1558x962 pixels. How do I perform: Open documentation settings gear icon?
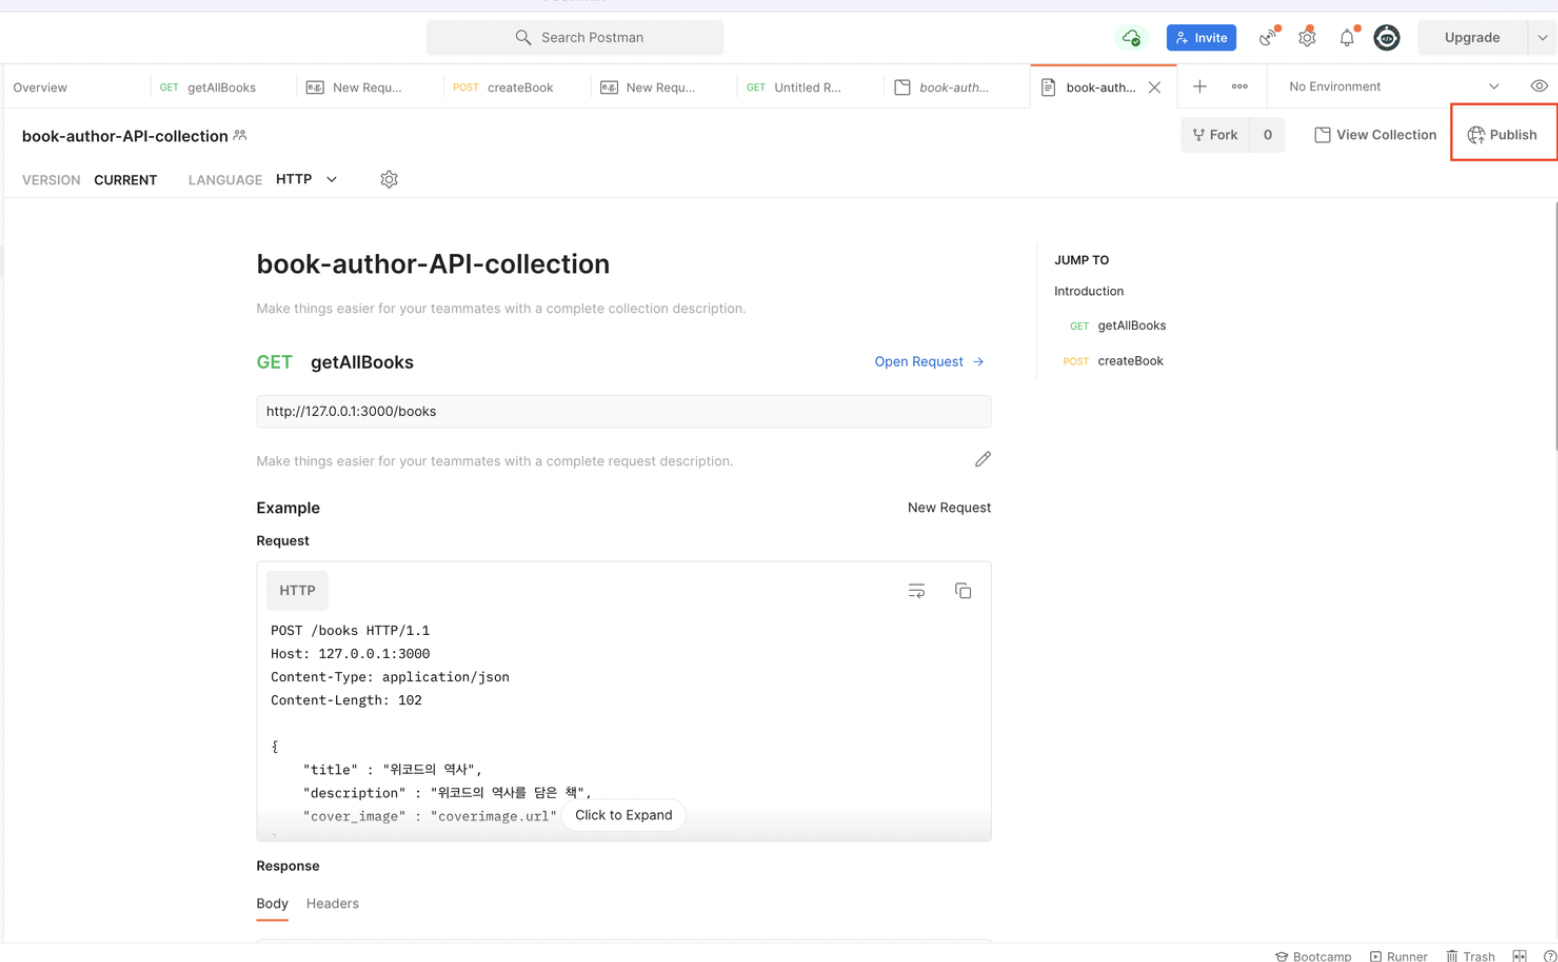389,179
